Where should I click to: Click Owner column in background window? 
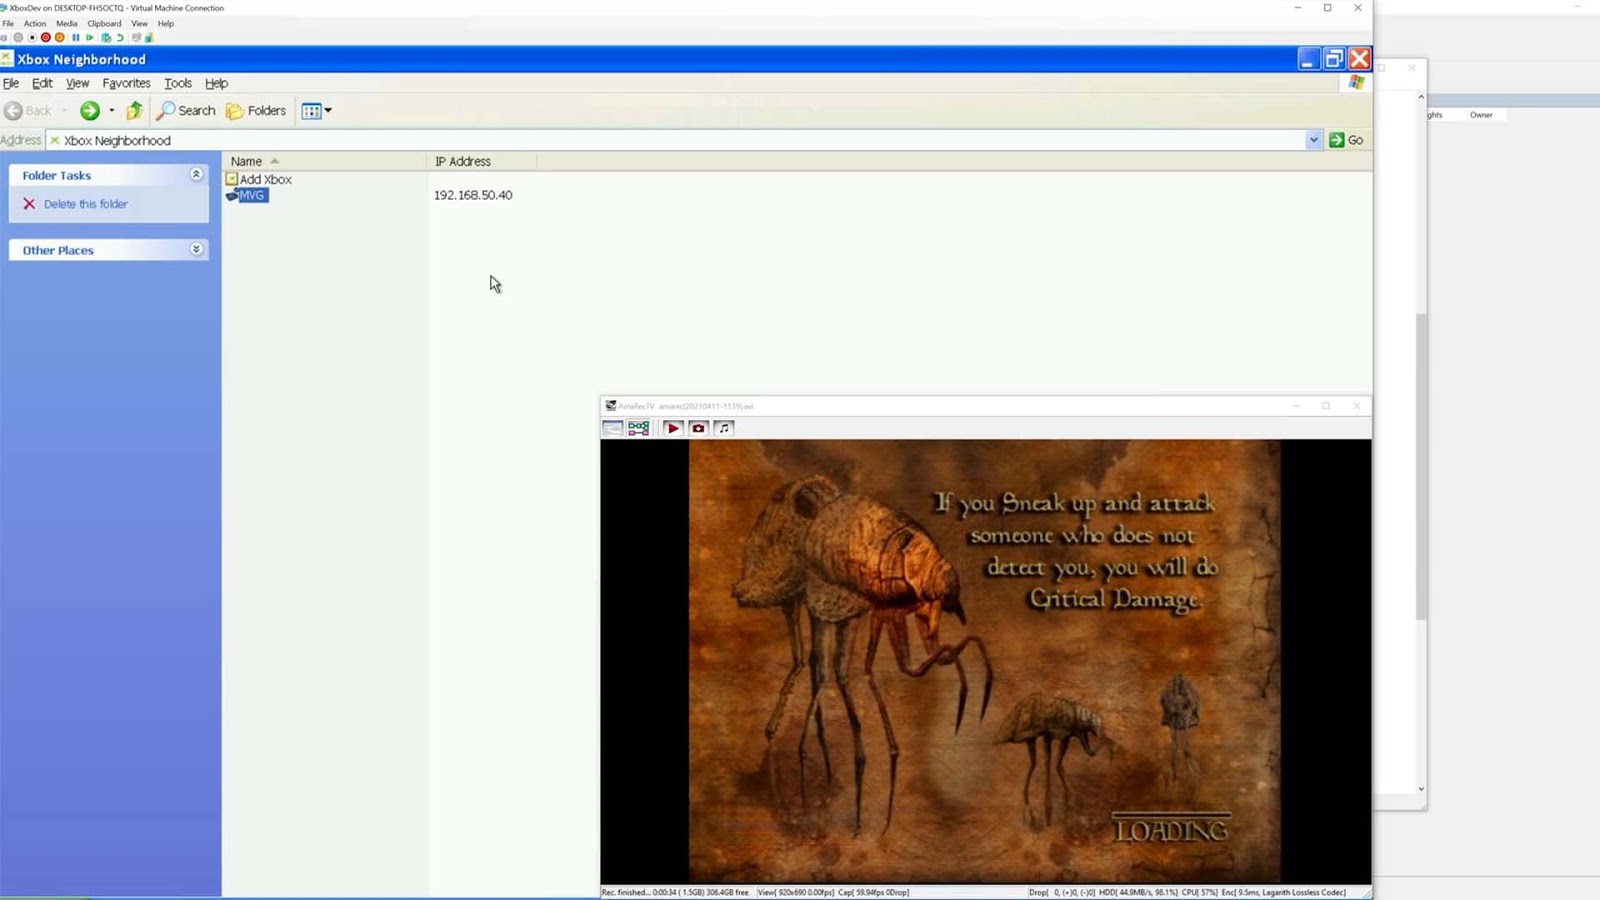tap(1481, 115)
